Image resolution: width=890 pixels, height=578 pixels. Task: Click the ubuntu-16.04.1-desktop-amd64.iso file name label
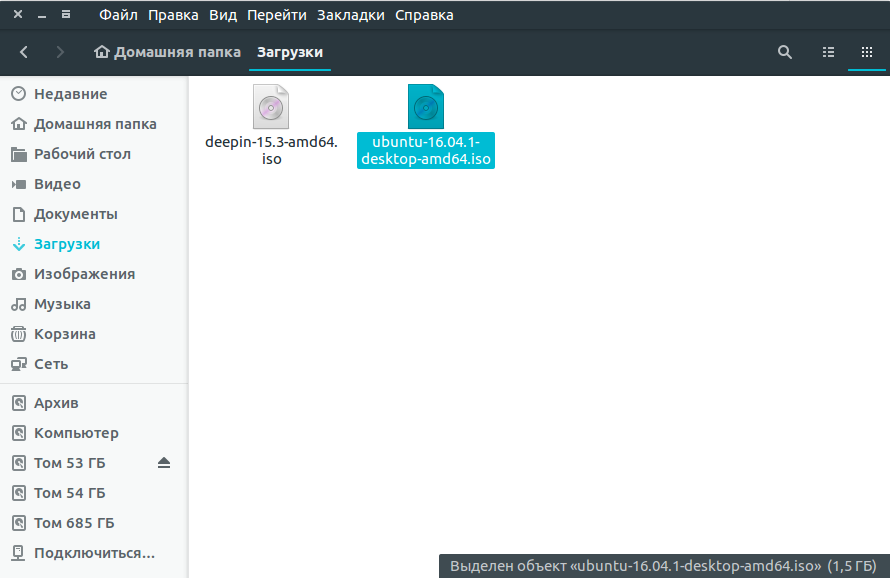[x=426, y=150]
